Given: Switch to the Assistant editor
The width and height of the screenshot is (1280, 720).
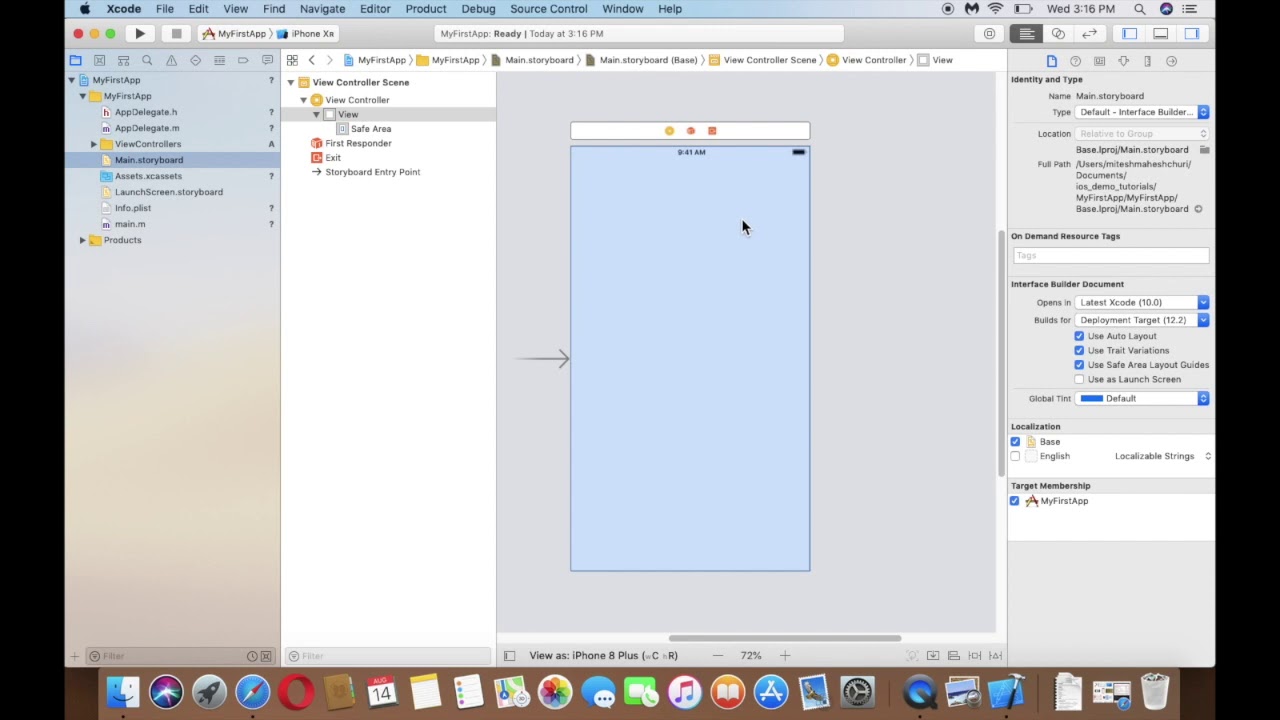Looking at the screenshot, I should [x=1058, y=34].
